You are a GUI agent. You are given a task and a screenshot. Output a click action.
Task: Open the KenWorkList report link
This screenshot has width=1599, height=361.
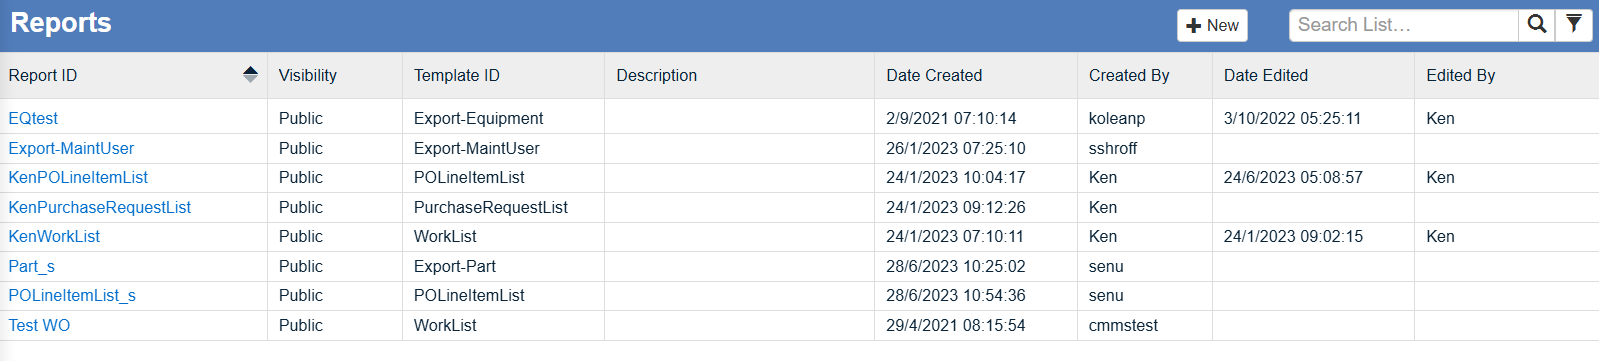(54, 236)
